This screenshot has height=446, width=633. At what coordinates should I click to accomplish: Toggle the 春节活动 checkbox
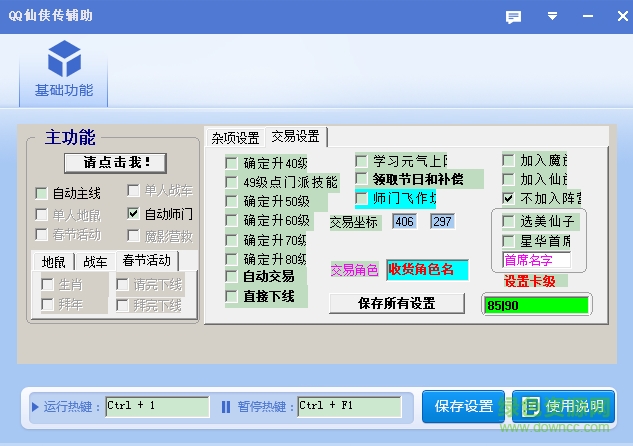[x=42, y=235]
